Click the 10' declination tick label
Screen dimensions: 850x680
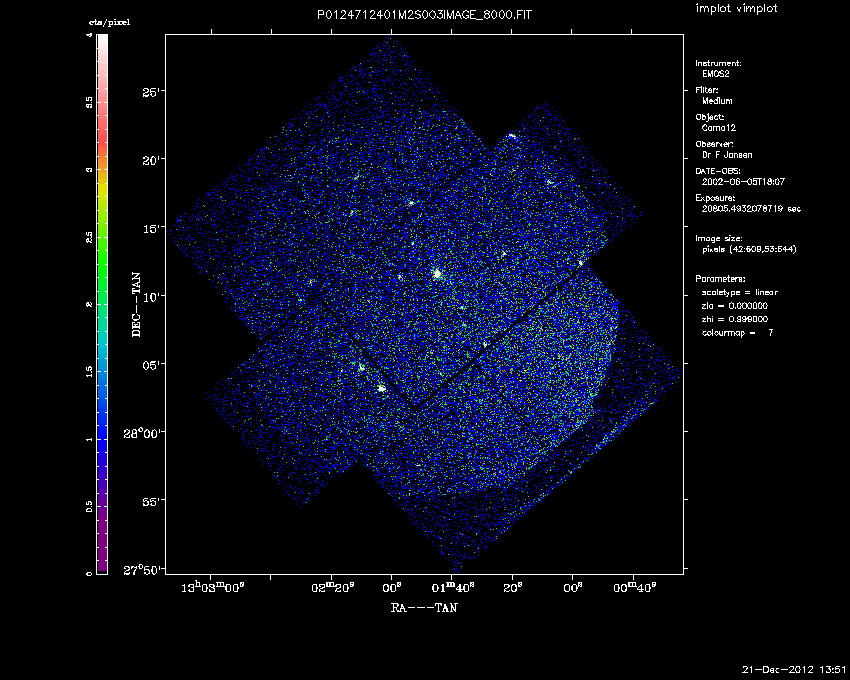(x=152, y=297)
